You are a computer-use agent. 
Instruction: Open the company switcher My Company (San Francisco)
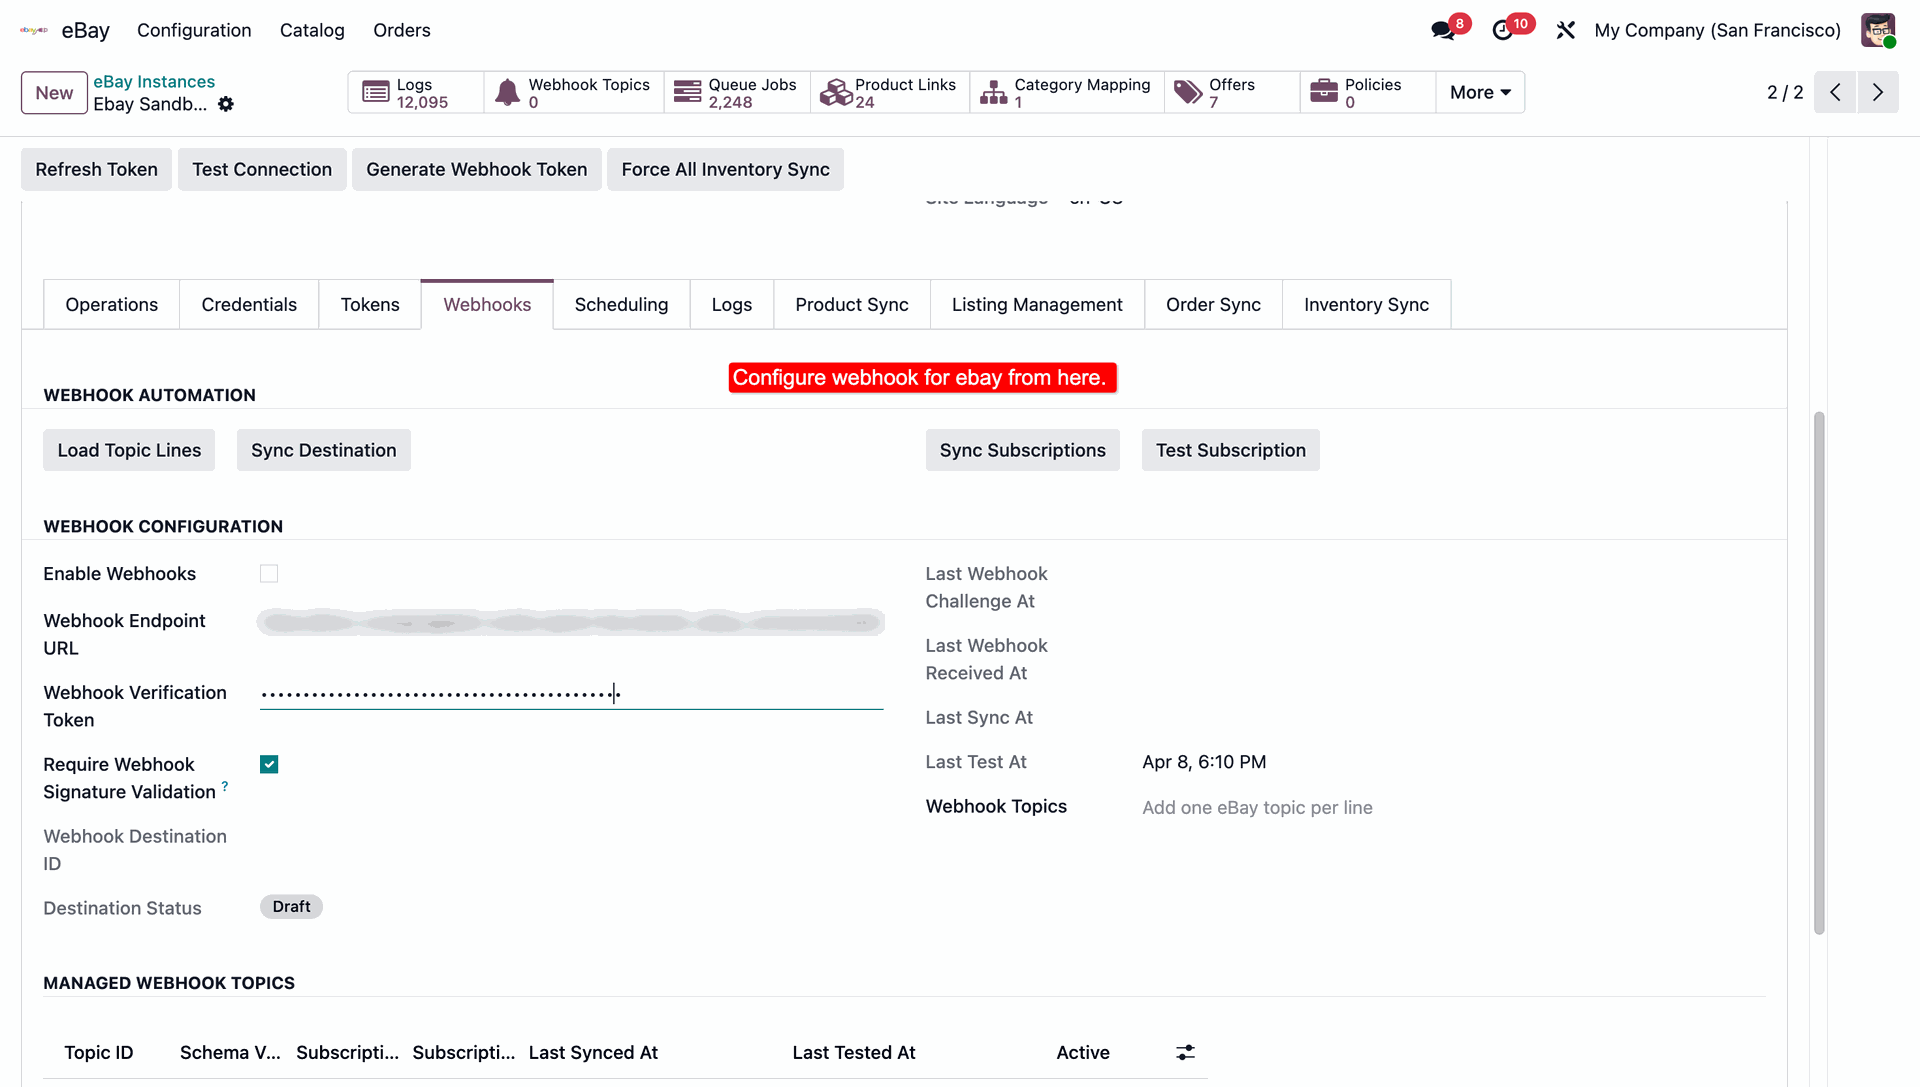[1717, 30]
